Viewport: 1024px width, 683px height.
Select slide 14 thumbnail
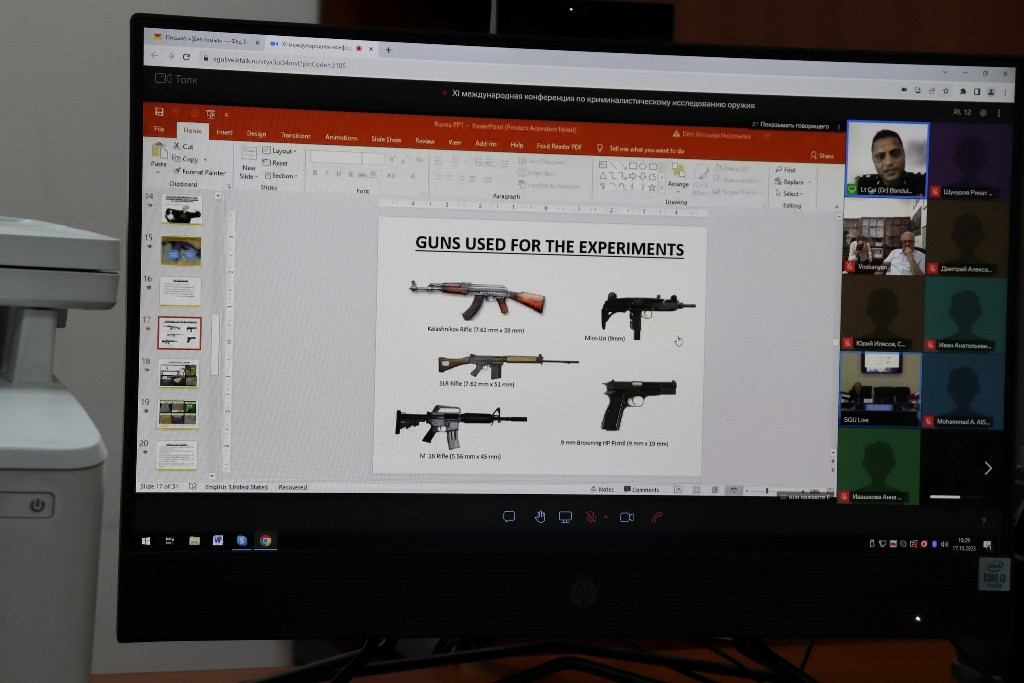click(182, 209)
